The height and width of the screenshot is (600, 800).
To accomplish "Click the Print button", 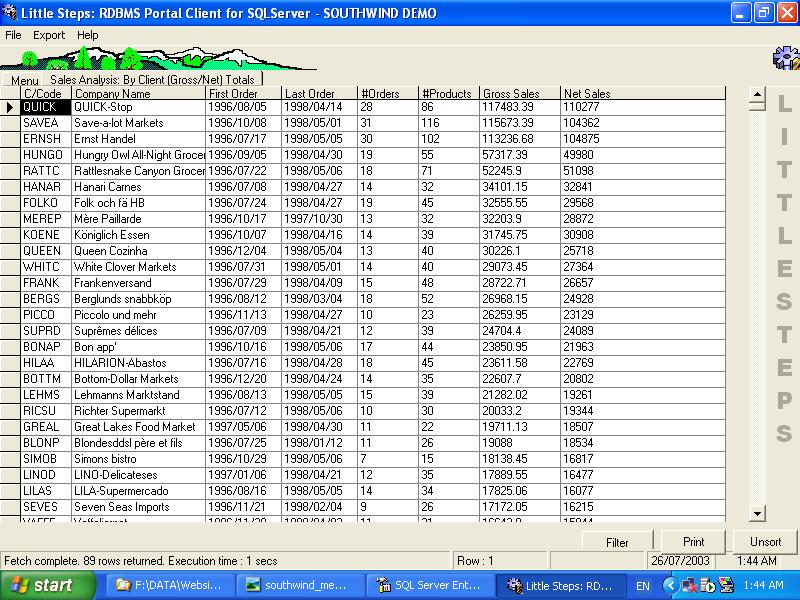I will click(x=693, y=541).
